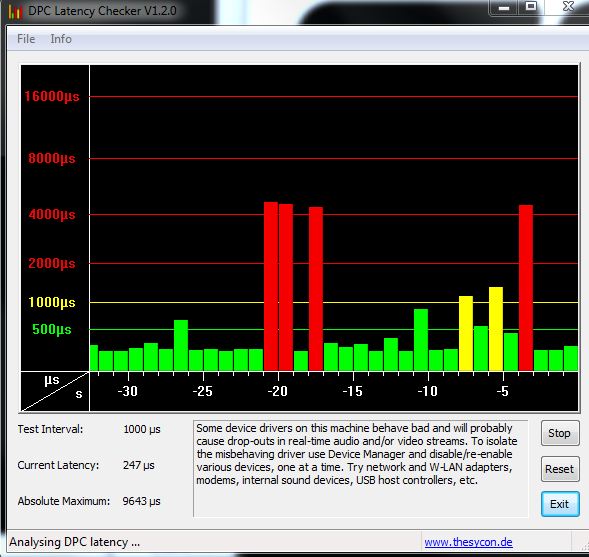Open the File menu
The height and width of the screenshot is (557, 589).
coord(26,39)
